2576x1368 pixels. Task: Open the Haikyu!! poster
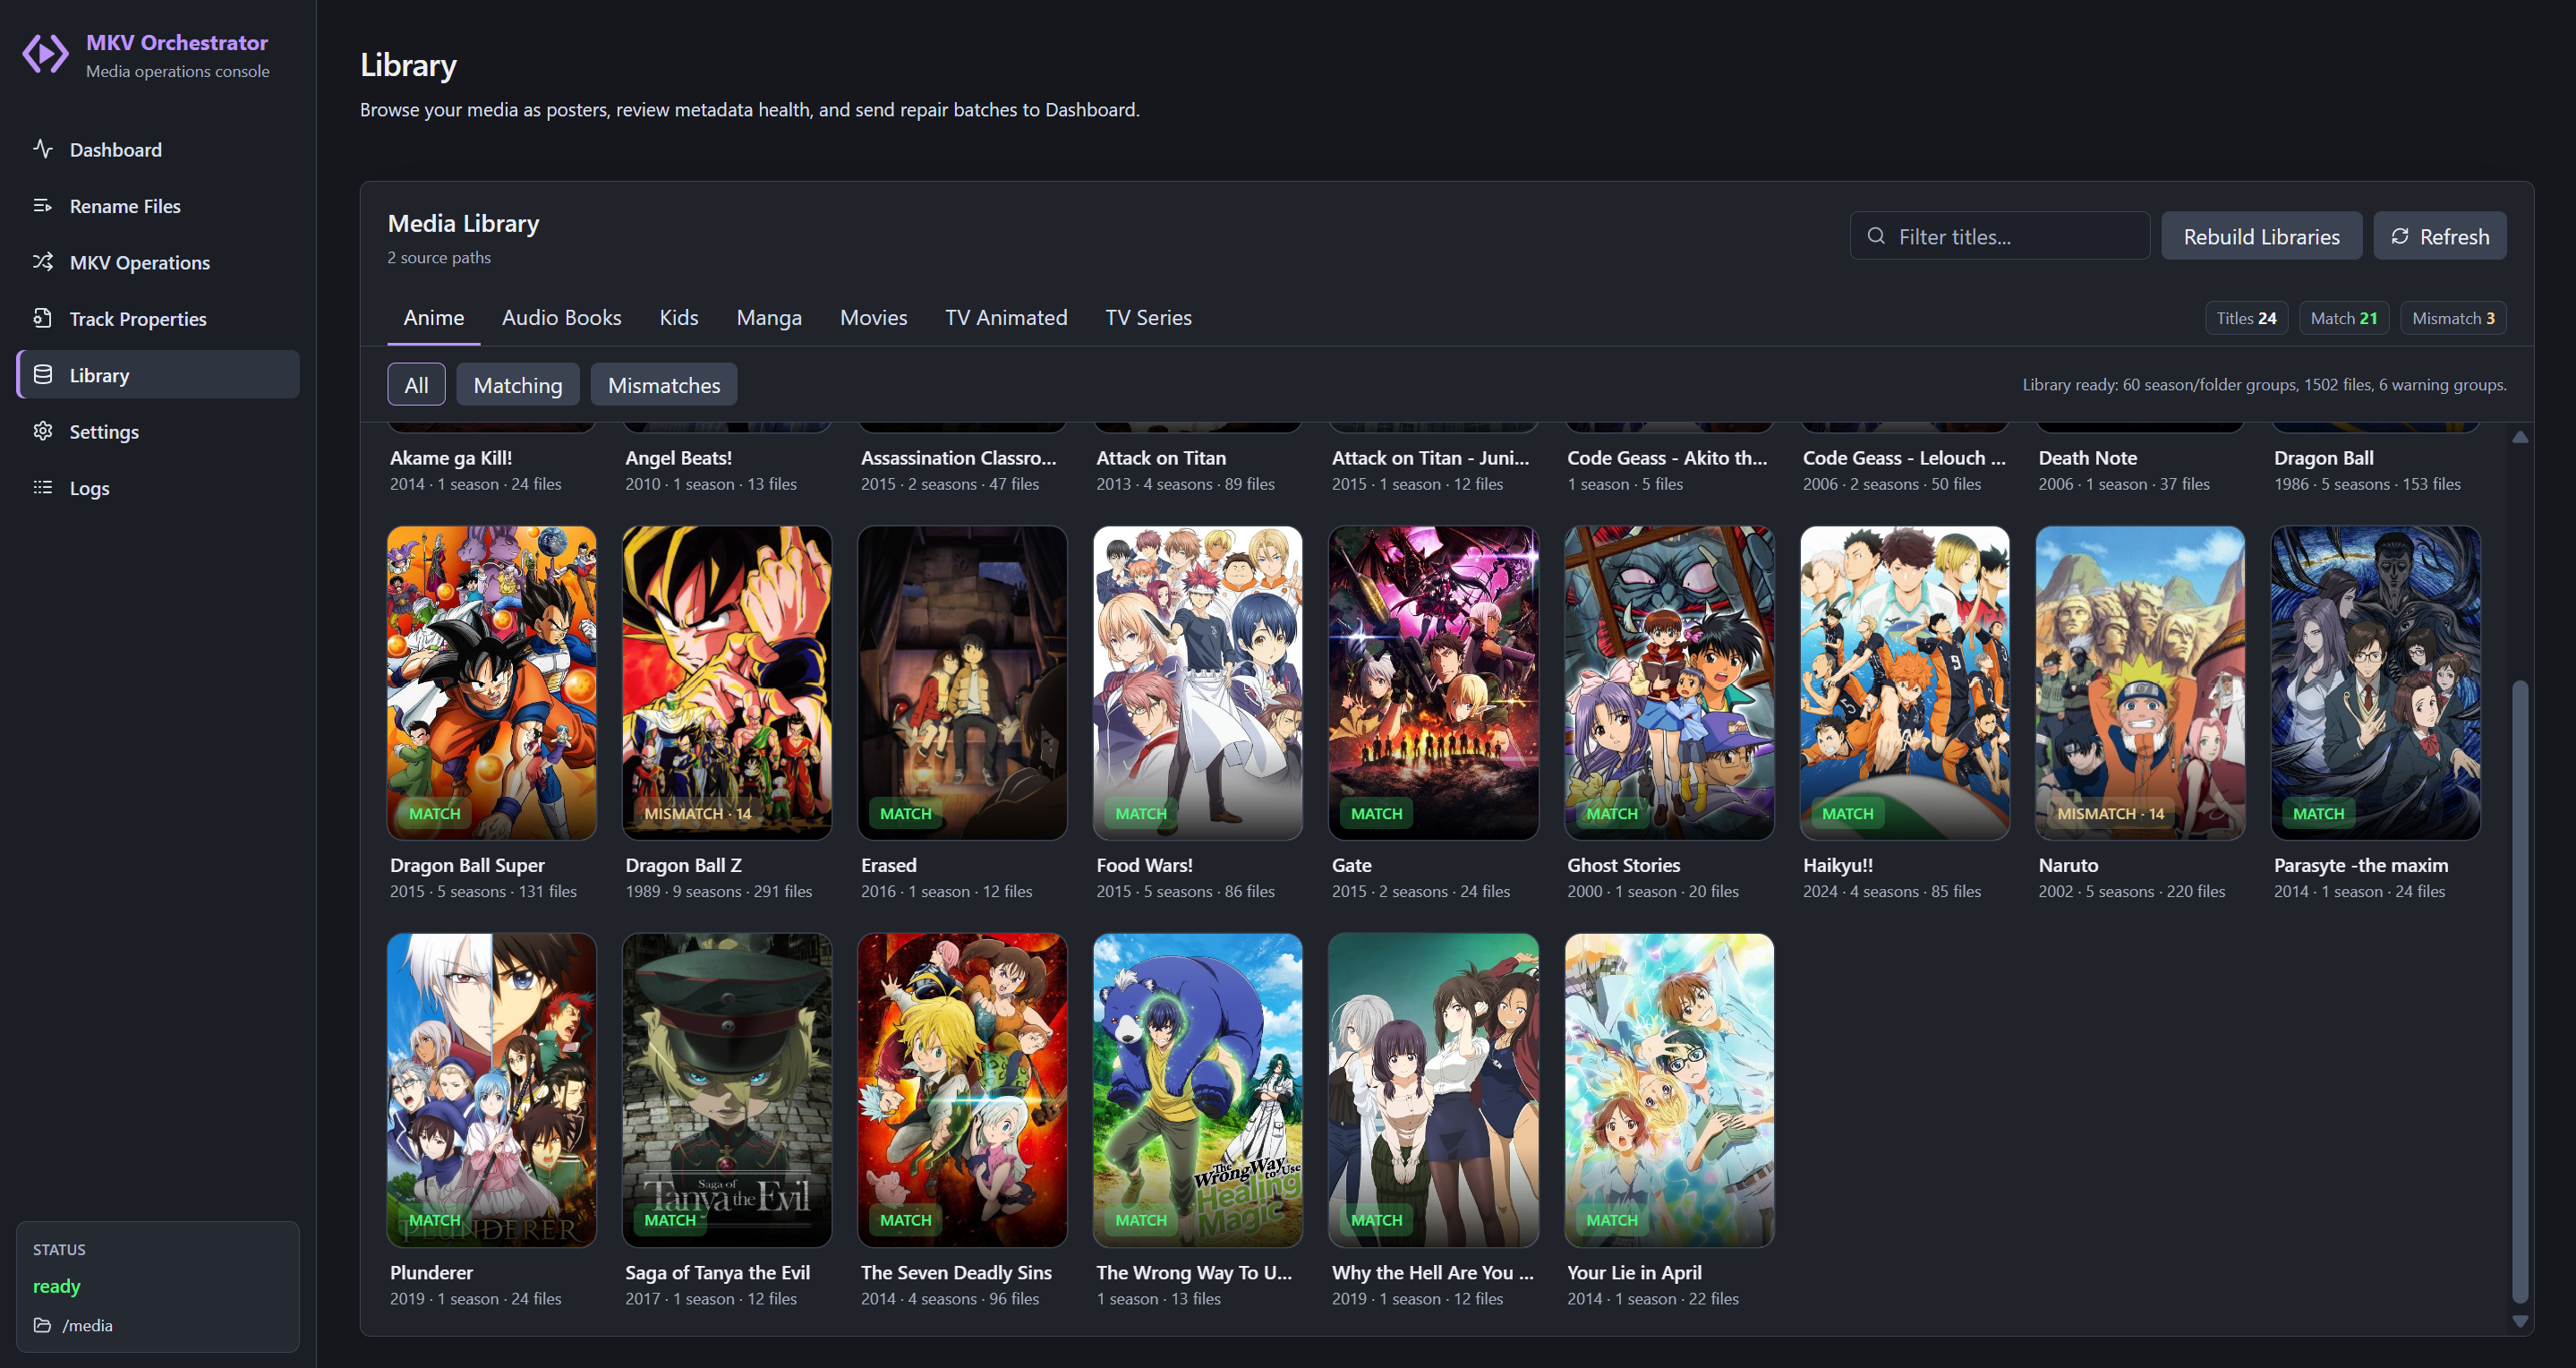tap(1904, 683)
